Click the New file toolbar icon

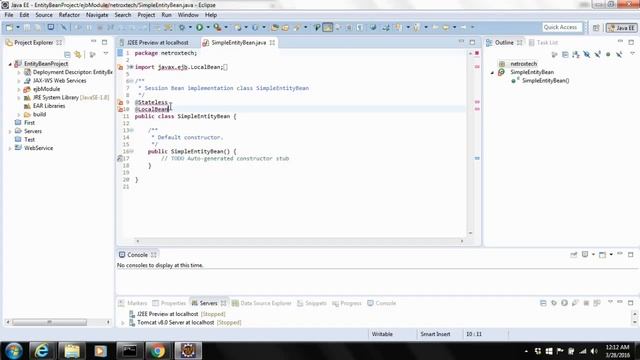click(9, 27)
